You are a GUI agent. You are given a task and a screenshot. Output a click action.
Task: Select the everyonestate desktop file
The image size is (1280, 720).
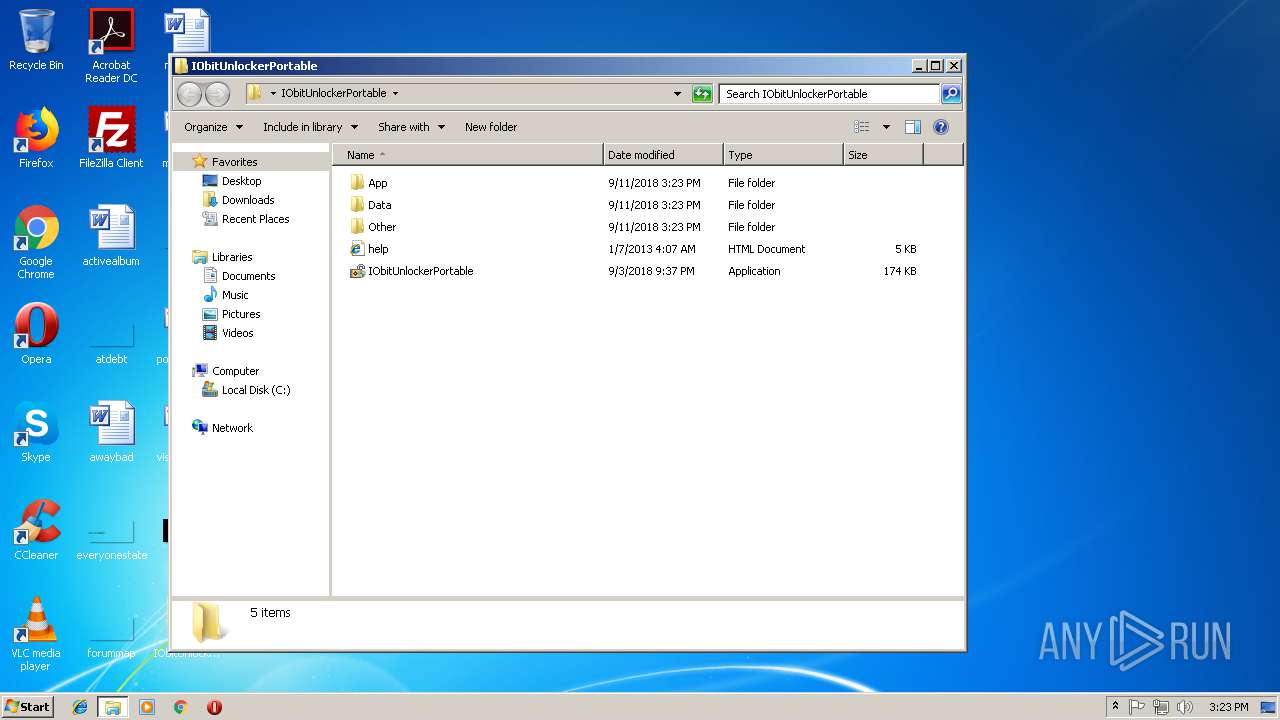click(x=111, y=542)
